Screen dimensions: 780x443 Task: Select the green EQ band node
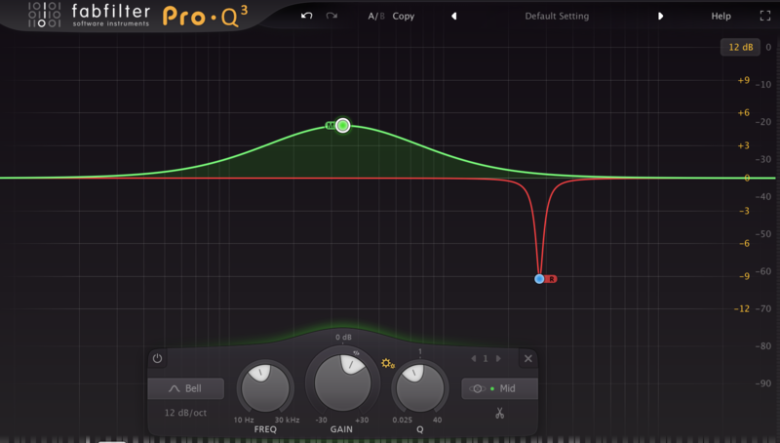coord(343,125)
